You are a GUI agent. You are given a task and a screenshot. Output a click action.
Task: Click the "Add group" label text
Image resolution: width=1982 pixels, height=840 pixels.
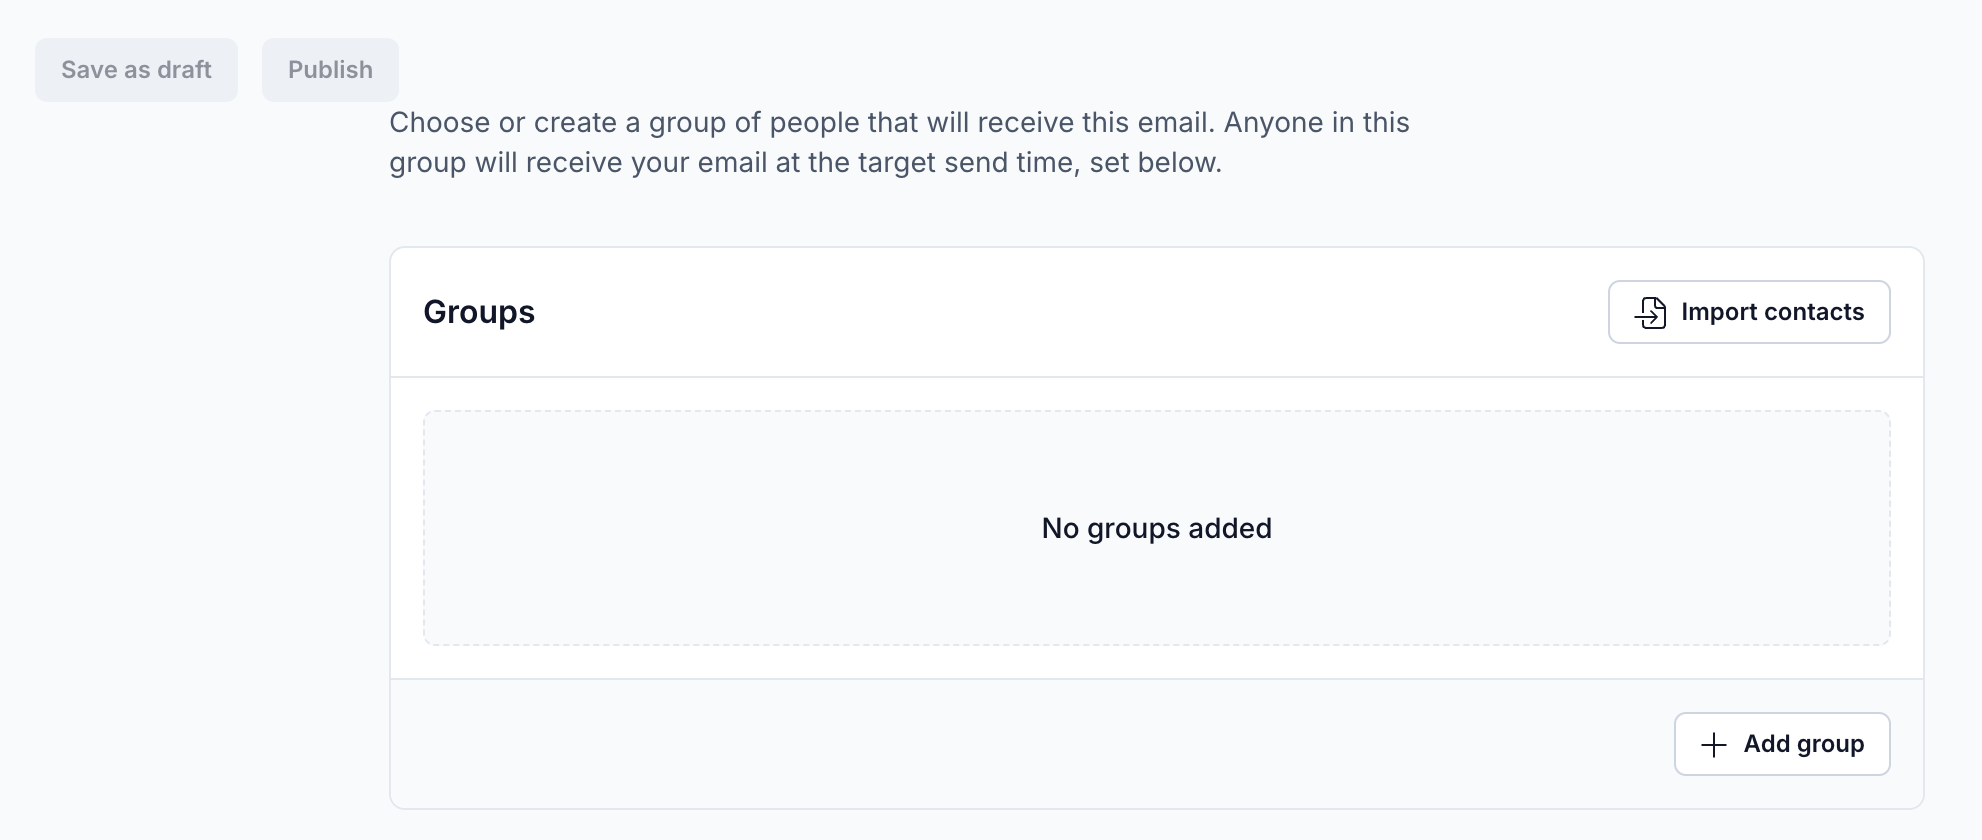point(1803,744)
